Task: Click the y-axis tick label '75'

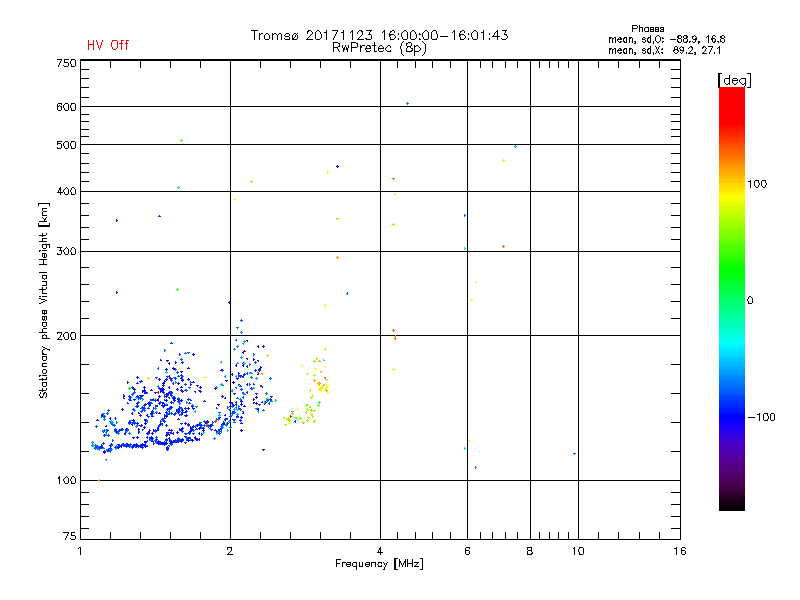Action: [70, 536]
